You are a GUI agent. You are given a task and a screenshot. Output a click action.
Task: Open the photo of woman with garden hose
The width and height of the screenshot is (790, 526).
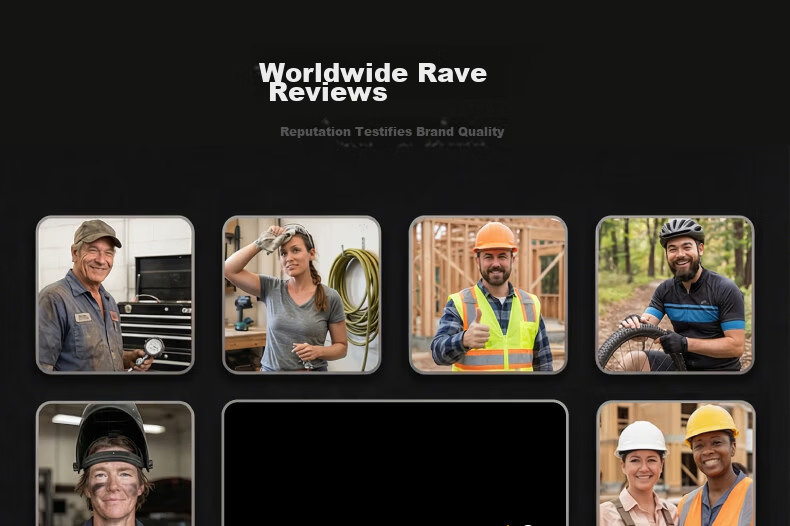pyautogui.click(x=301, y=295)
